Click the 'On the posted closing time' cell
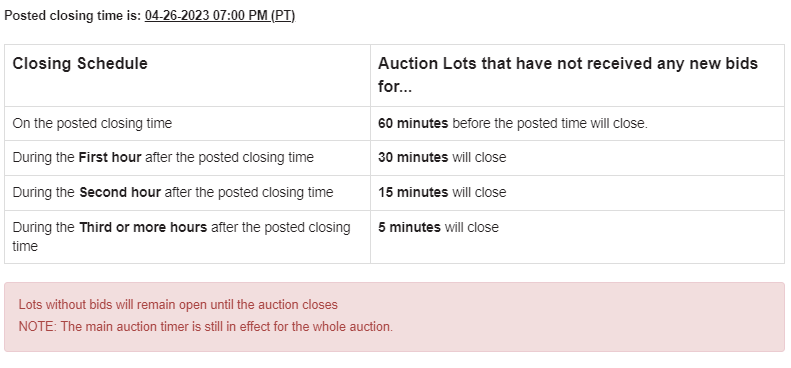This screenshot has height=368, width=791. [x=187, y=124]
